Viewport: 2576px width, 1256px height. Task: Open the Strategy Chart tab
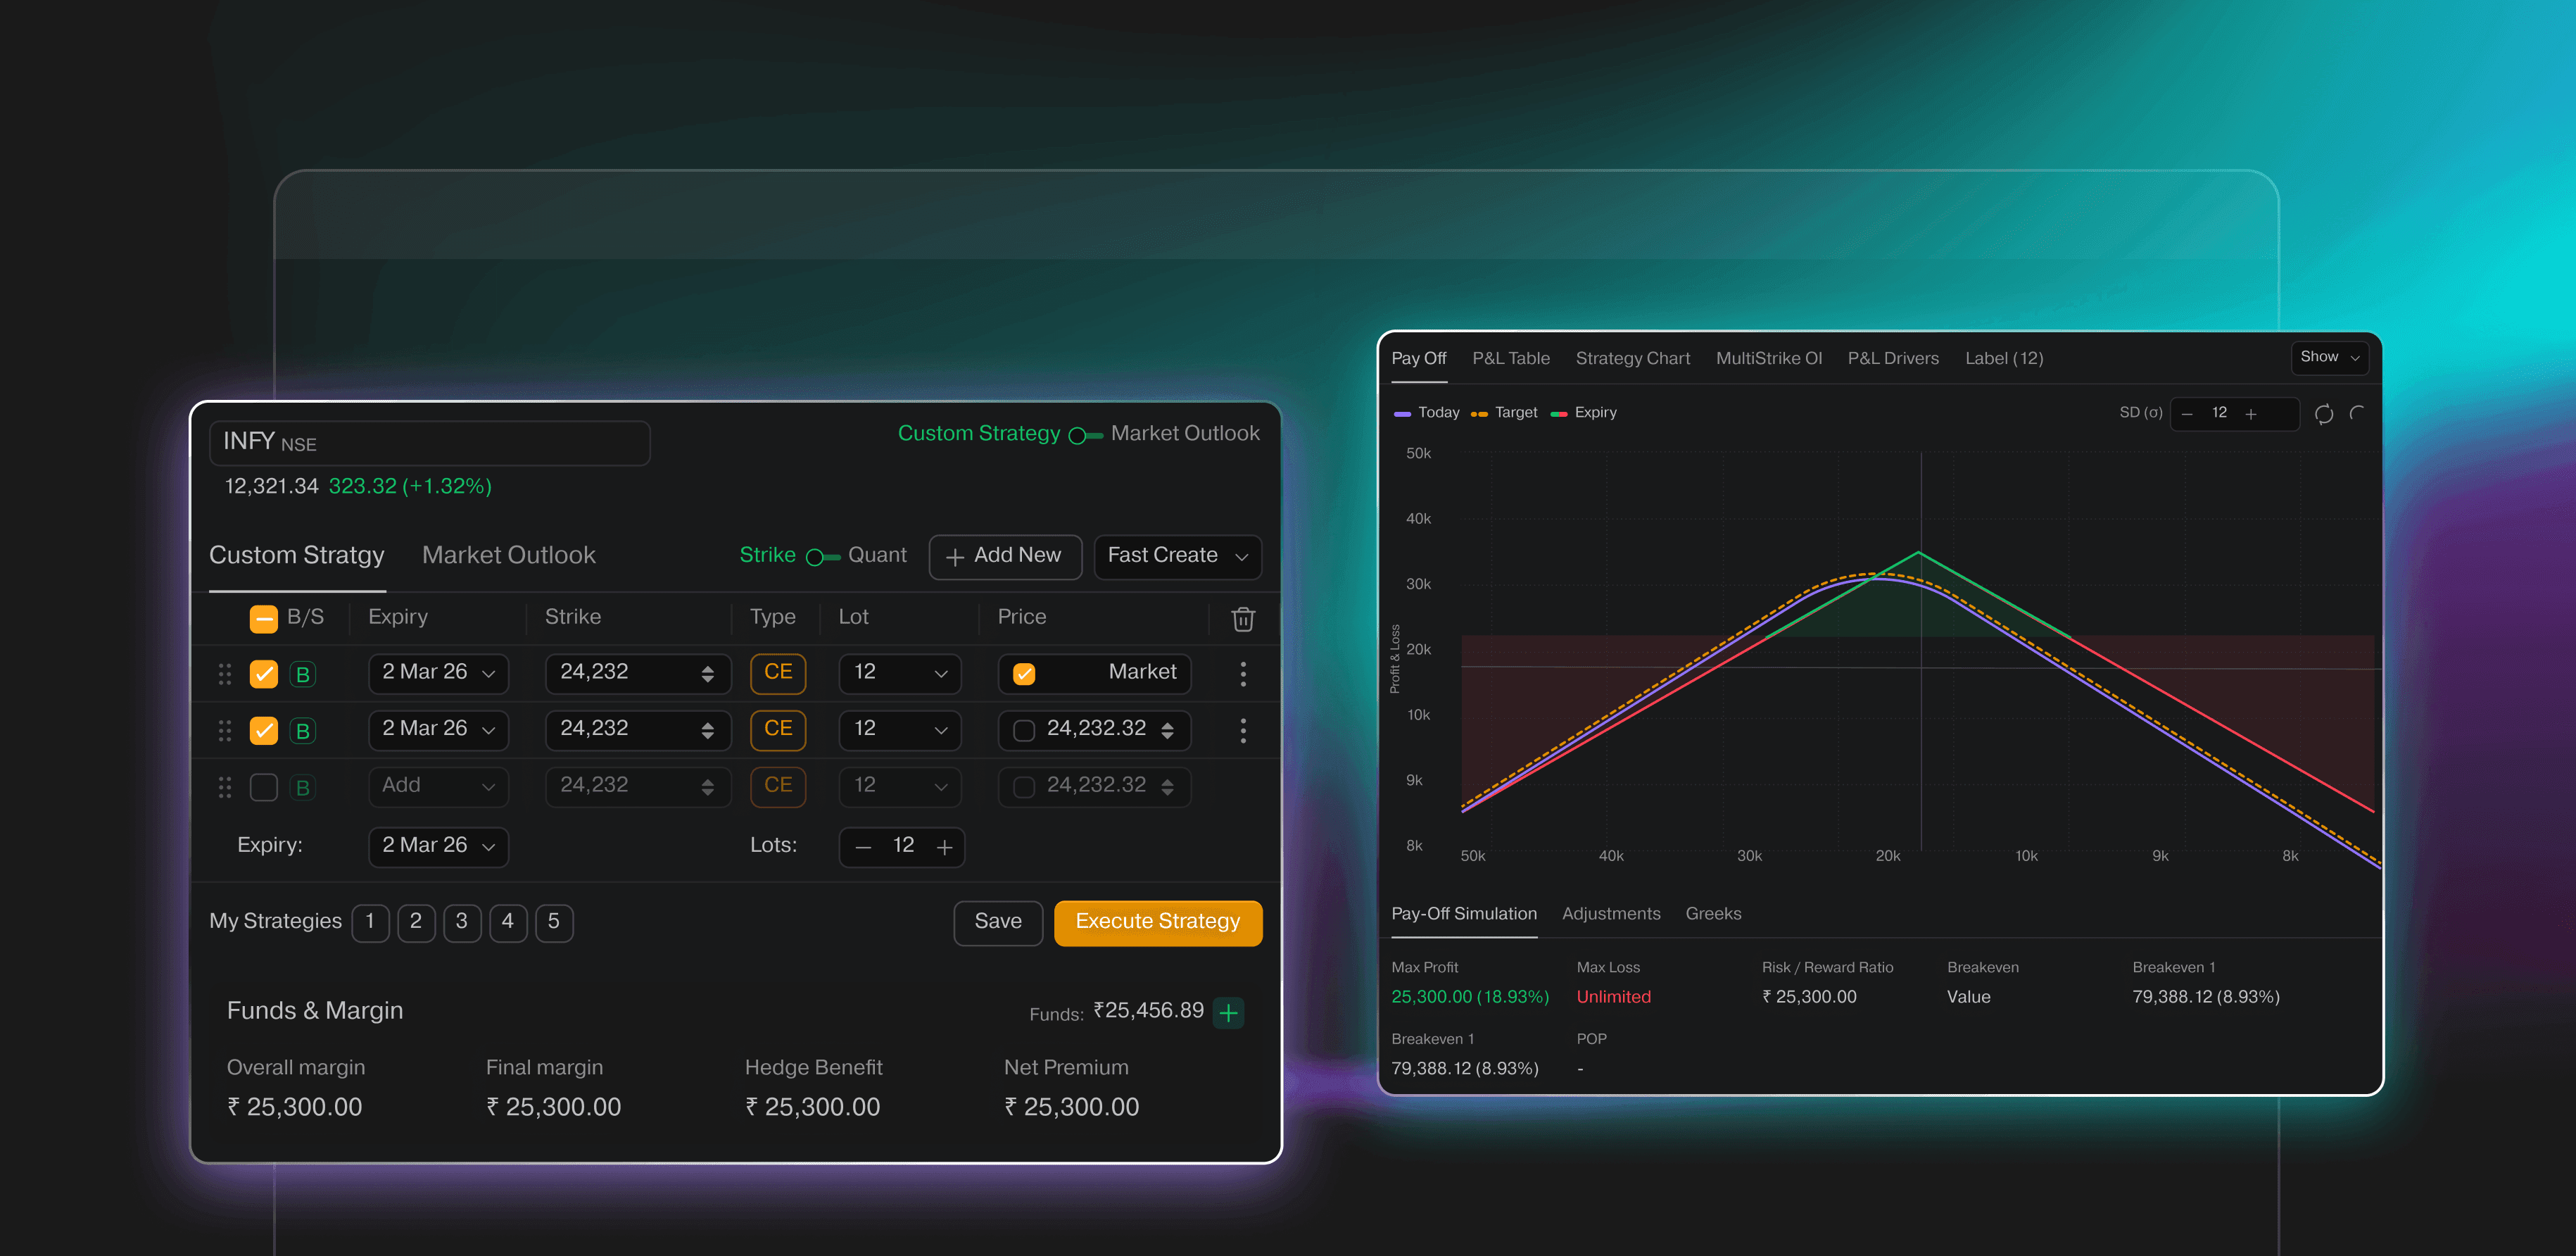coord(1632,358)
